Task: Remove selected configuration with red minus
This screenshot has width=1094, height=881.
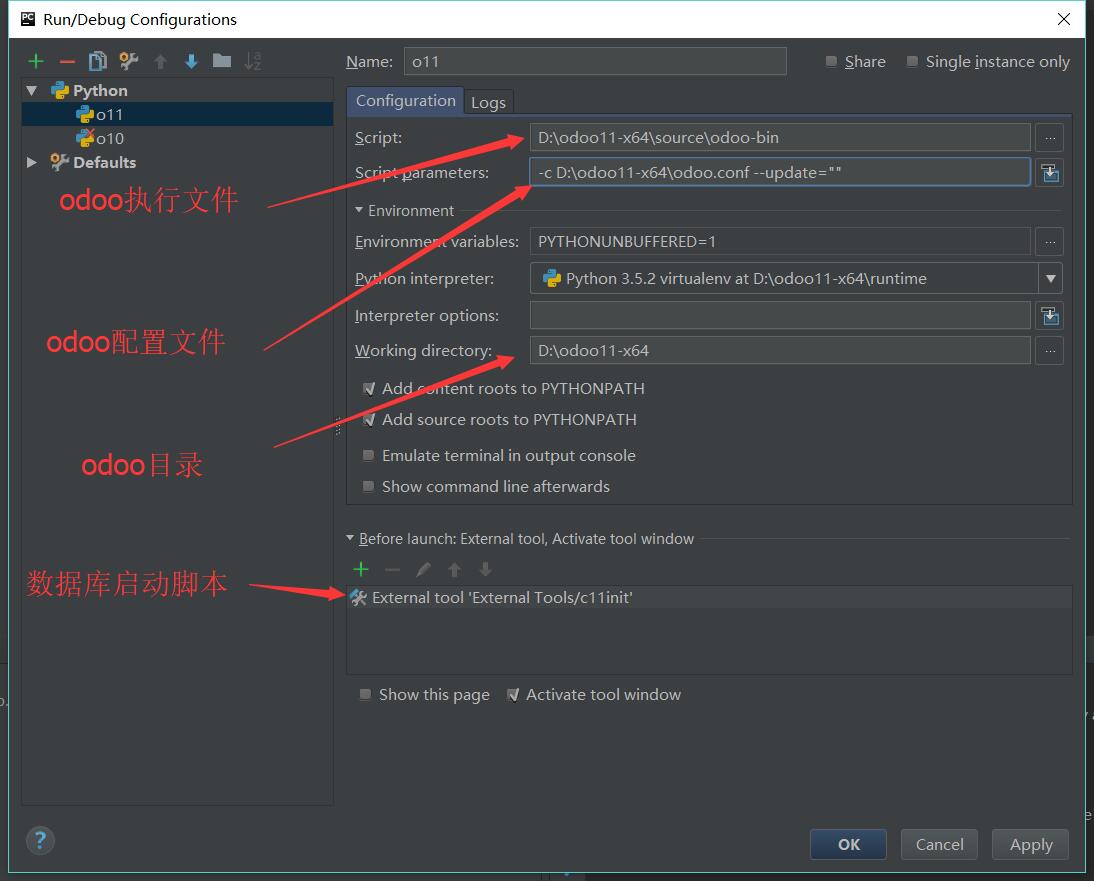Action: click(x=67, y=61)
